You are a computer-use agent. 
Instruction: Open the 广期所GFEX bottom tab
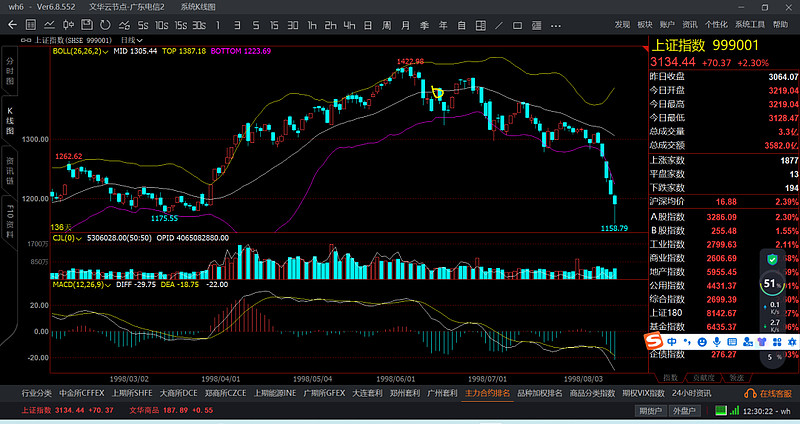point(324,393)
